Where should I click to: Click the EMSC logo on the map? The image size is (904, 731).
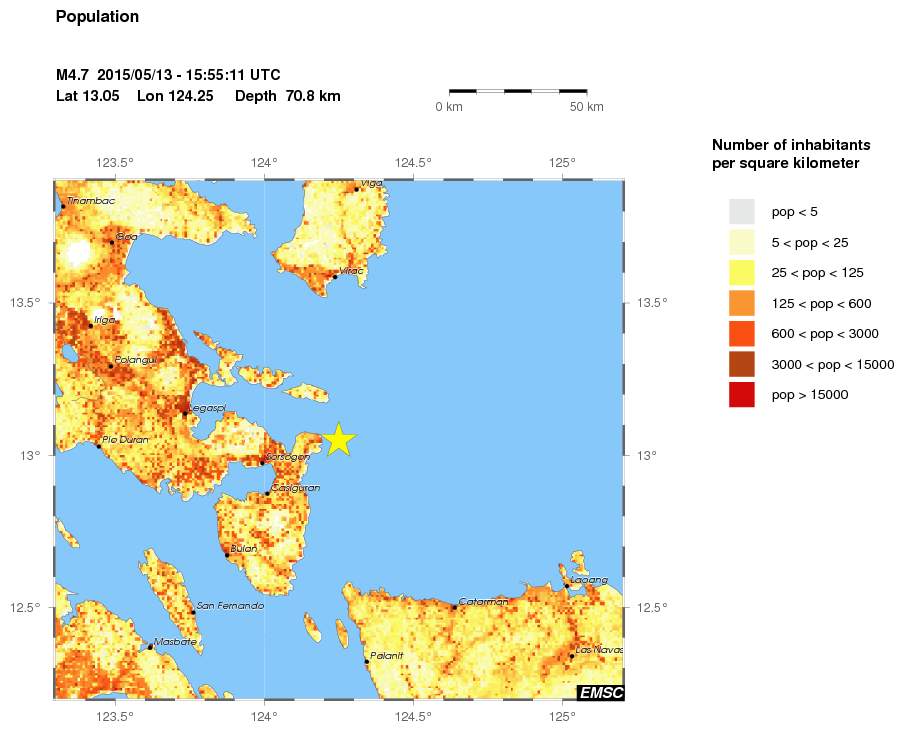pyautogui.click(x=600, y=691)
